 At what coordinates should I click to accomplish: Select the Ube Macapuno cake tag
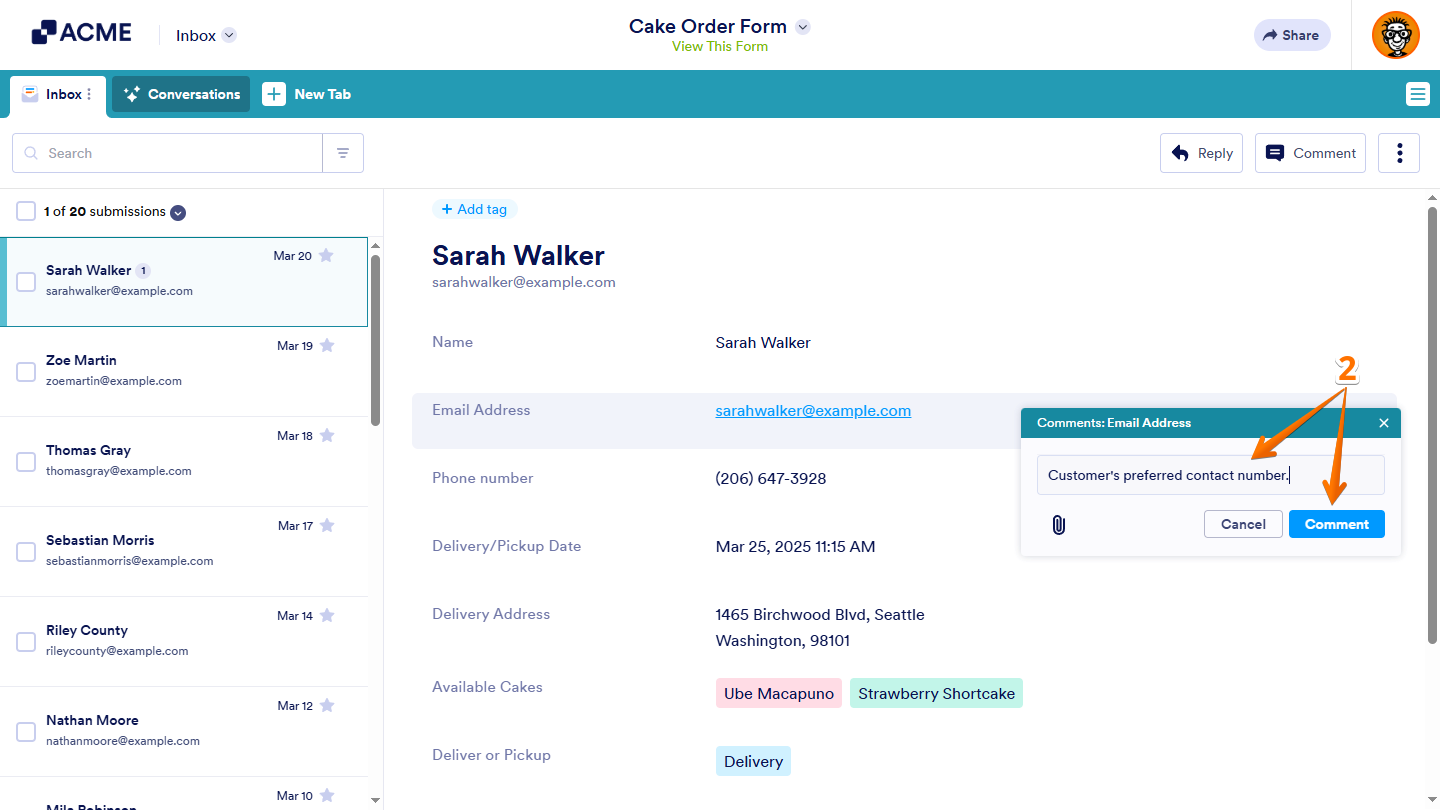(778, 693)
